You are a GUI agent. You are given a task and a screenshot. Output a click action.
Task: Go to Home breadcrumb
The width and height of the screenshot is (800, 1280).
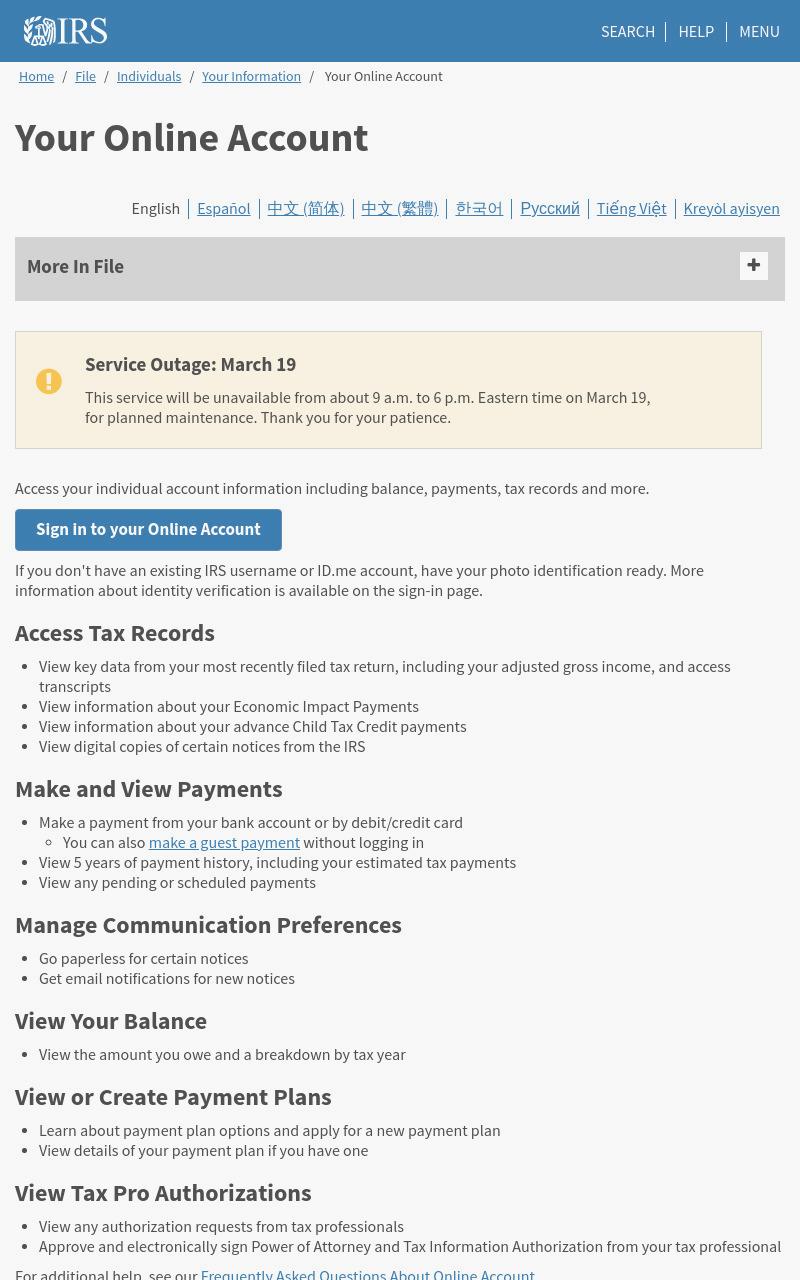tap(36, 76)
